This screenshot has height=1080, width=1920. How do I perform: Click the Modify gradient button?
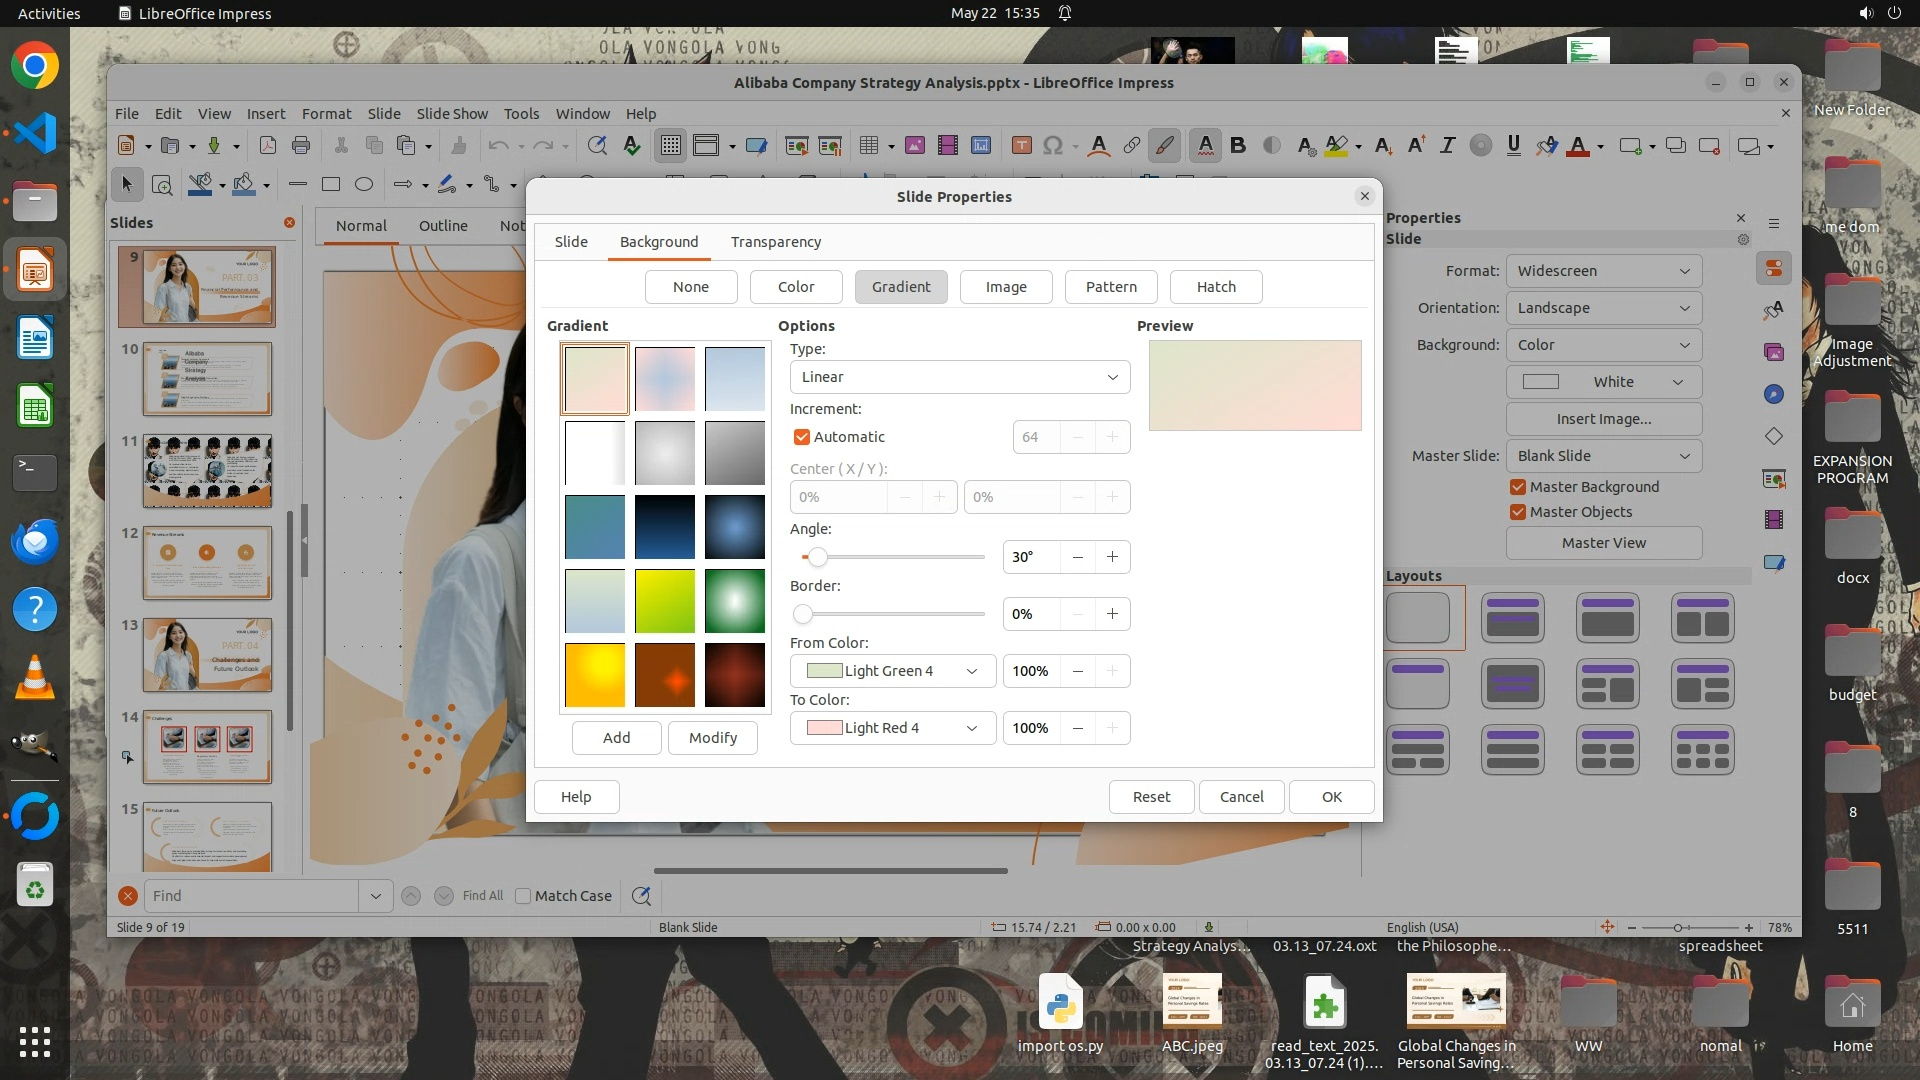(x=712, y=738)
